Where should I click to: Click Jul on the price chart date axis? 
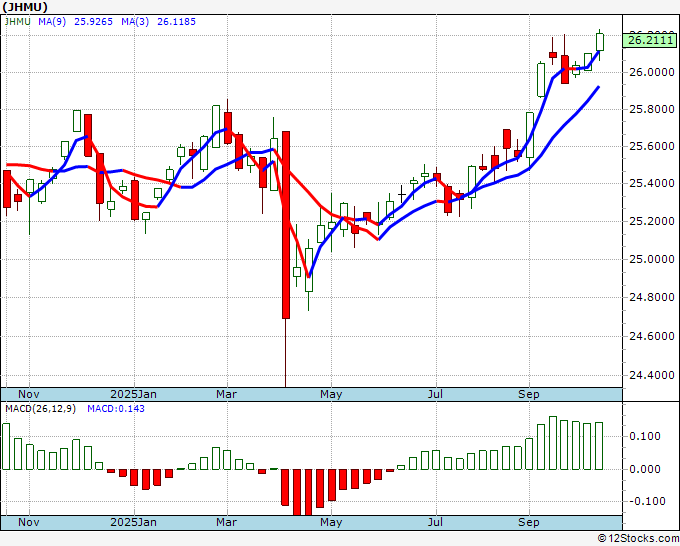point(435,394)
